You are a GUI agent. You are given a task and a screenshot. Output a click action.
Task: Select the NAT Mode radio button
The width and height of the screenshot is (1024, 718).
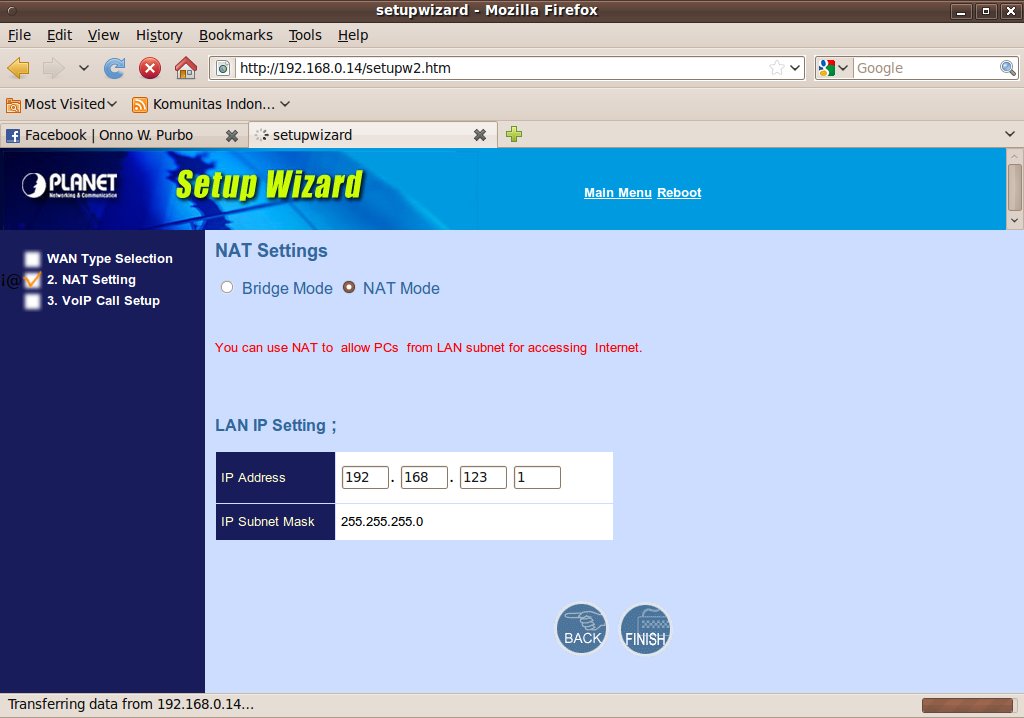tap(349, 287)
